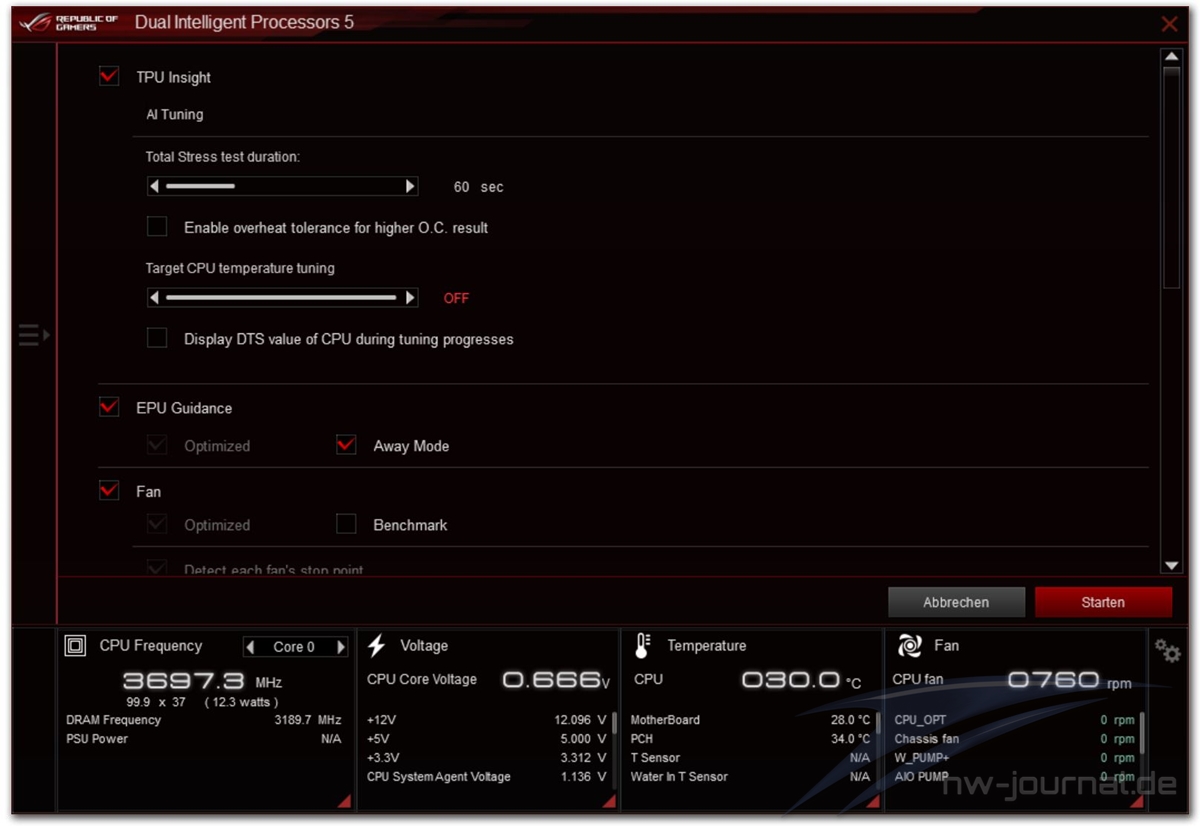Image resolution: width=1200 pixels, height=826 pixels.
Task: Click the MotherBoard 28.0 °C row
Action: [750, 720]
